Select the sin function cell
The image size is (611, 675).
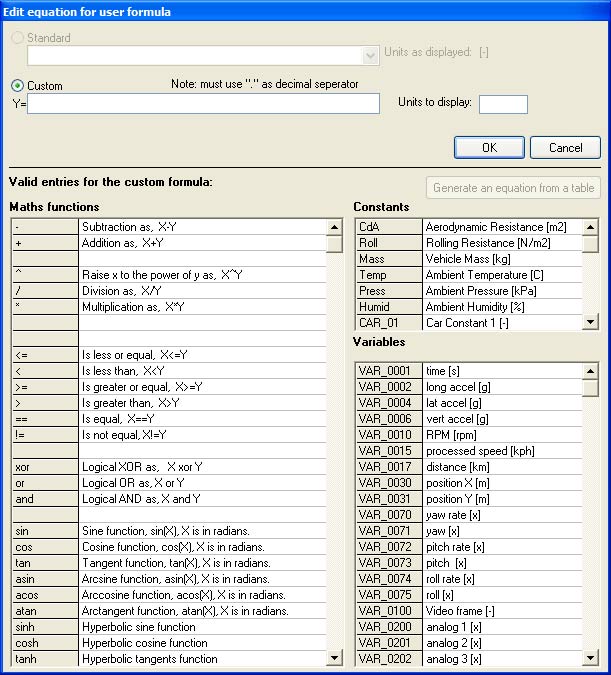point(45,531)
